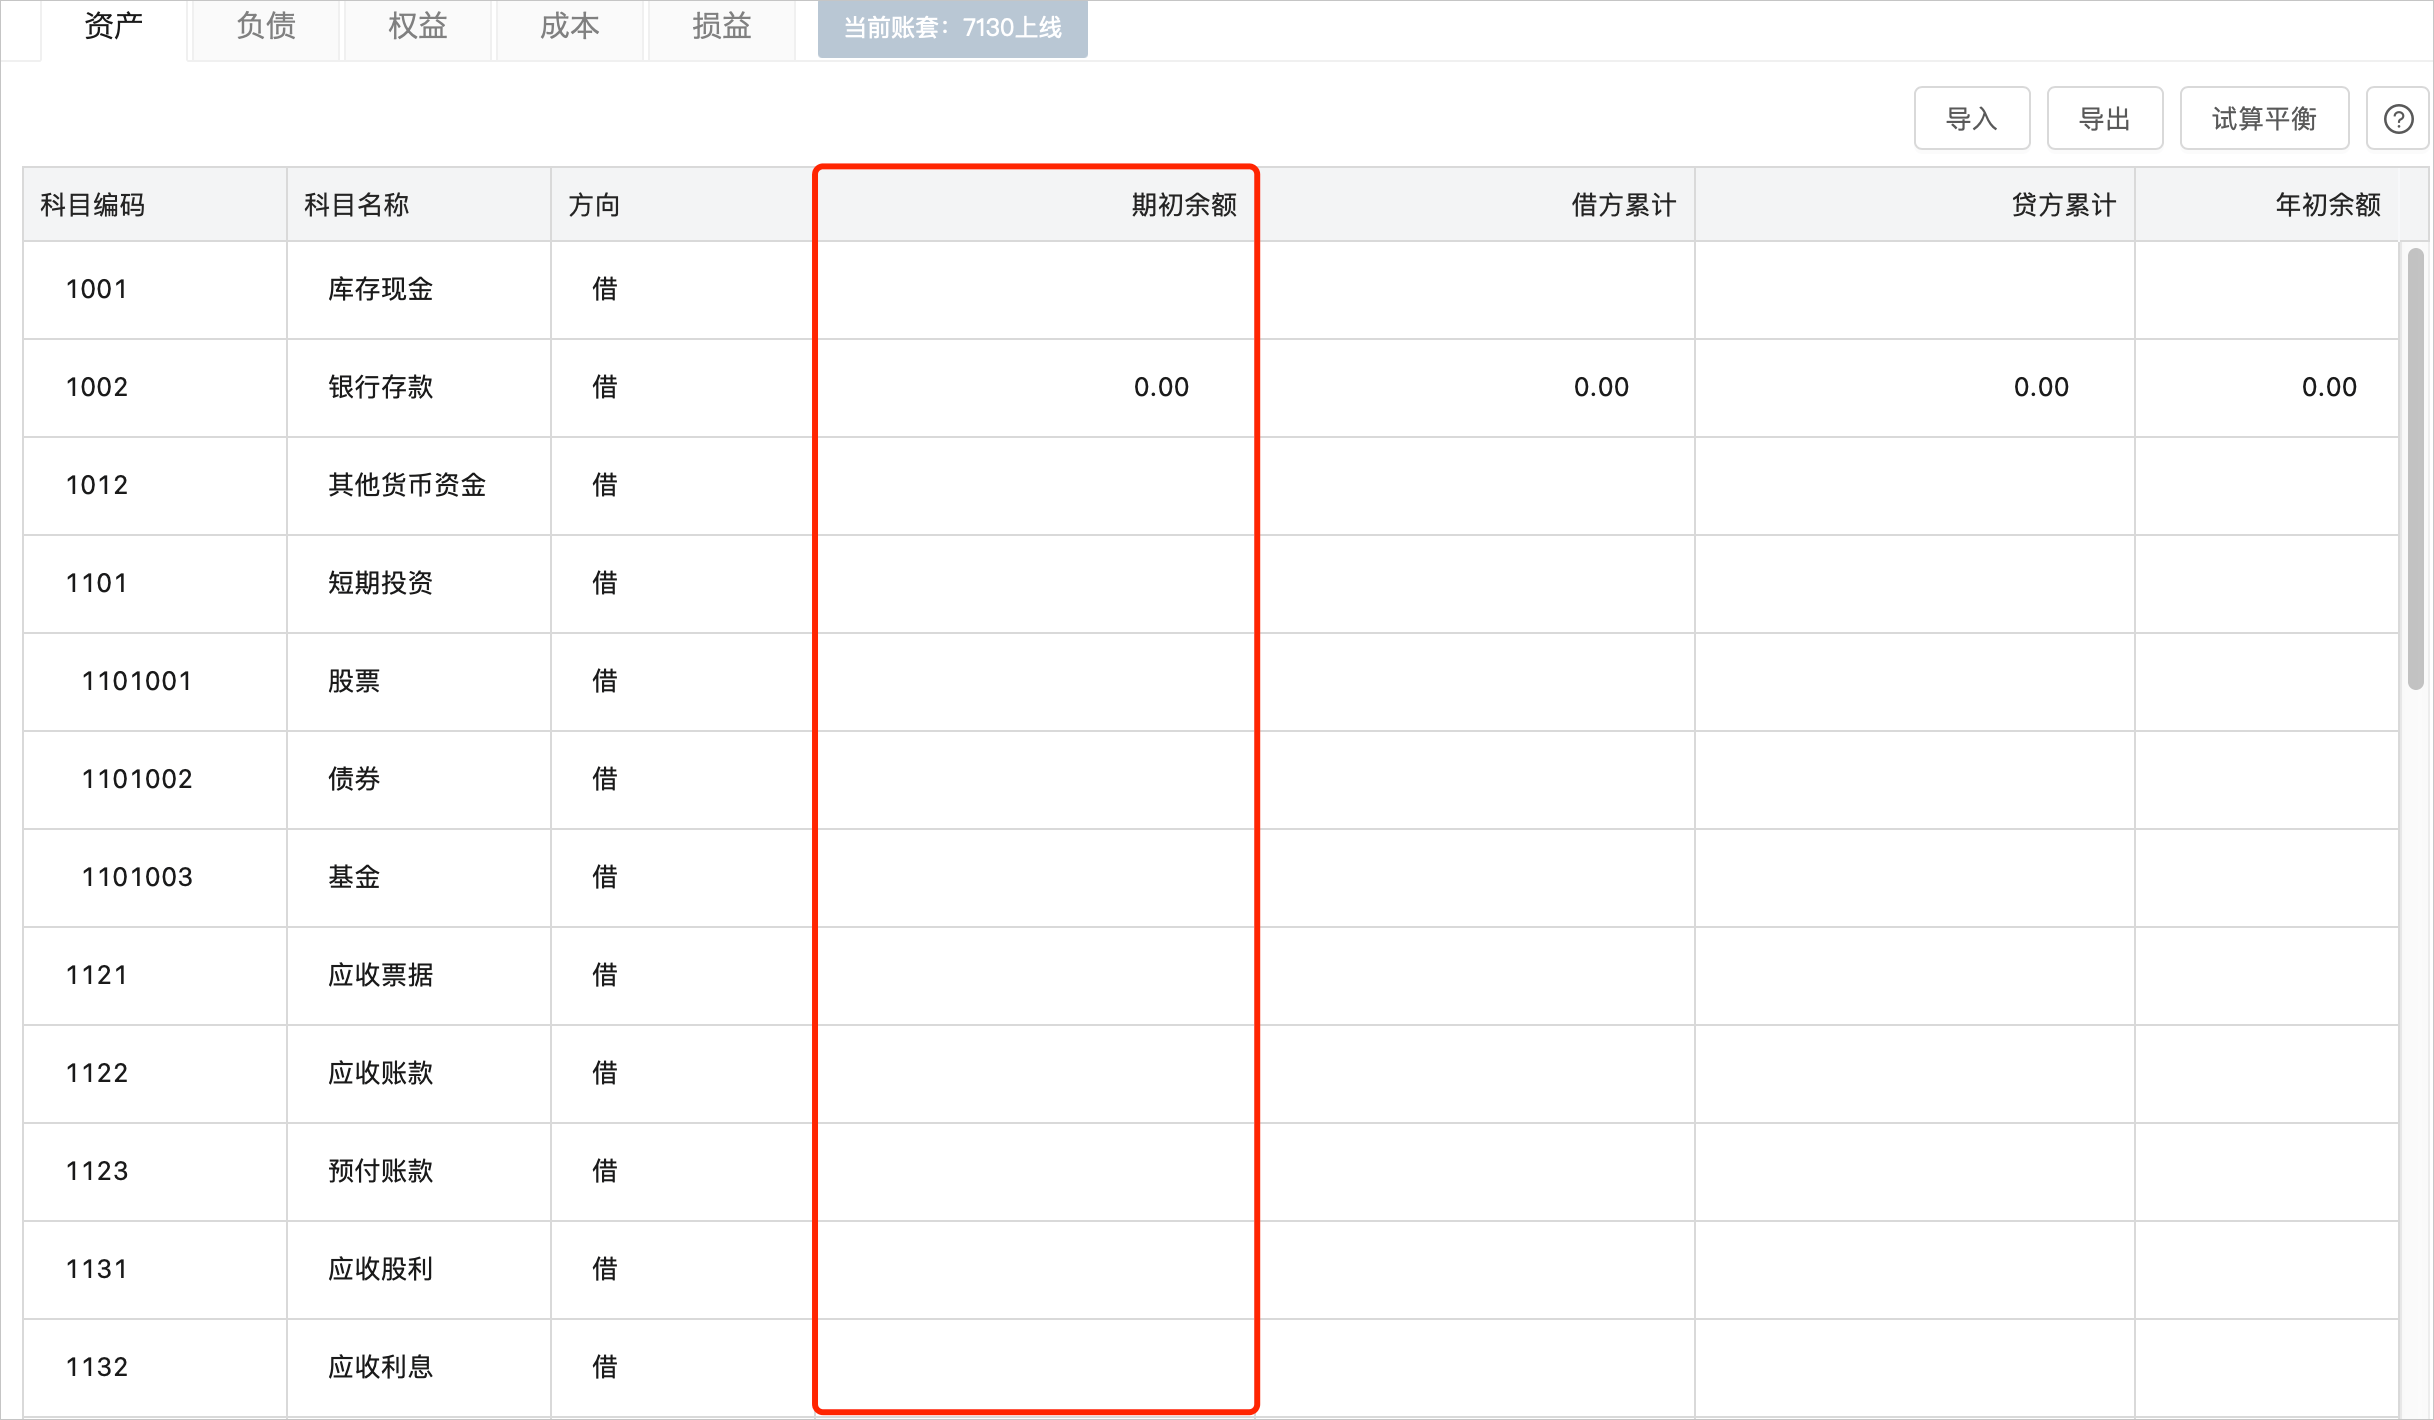Click the 贷方累计 cell for 基金
Image resolution: width=2434 pixels, height=1420 pixels.
coord(1915,878)
